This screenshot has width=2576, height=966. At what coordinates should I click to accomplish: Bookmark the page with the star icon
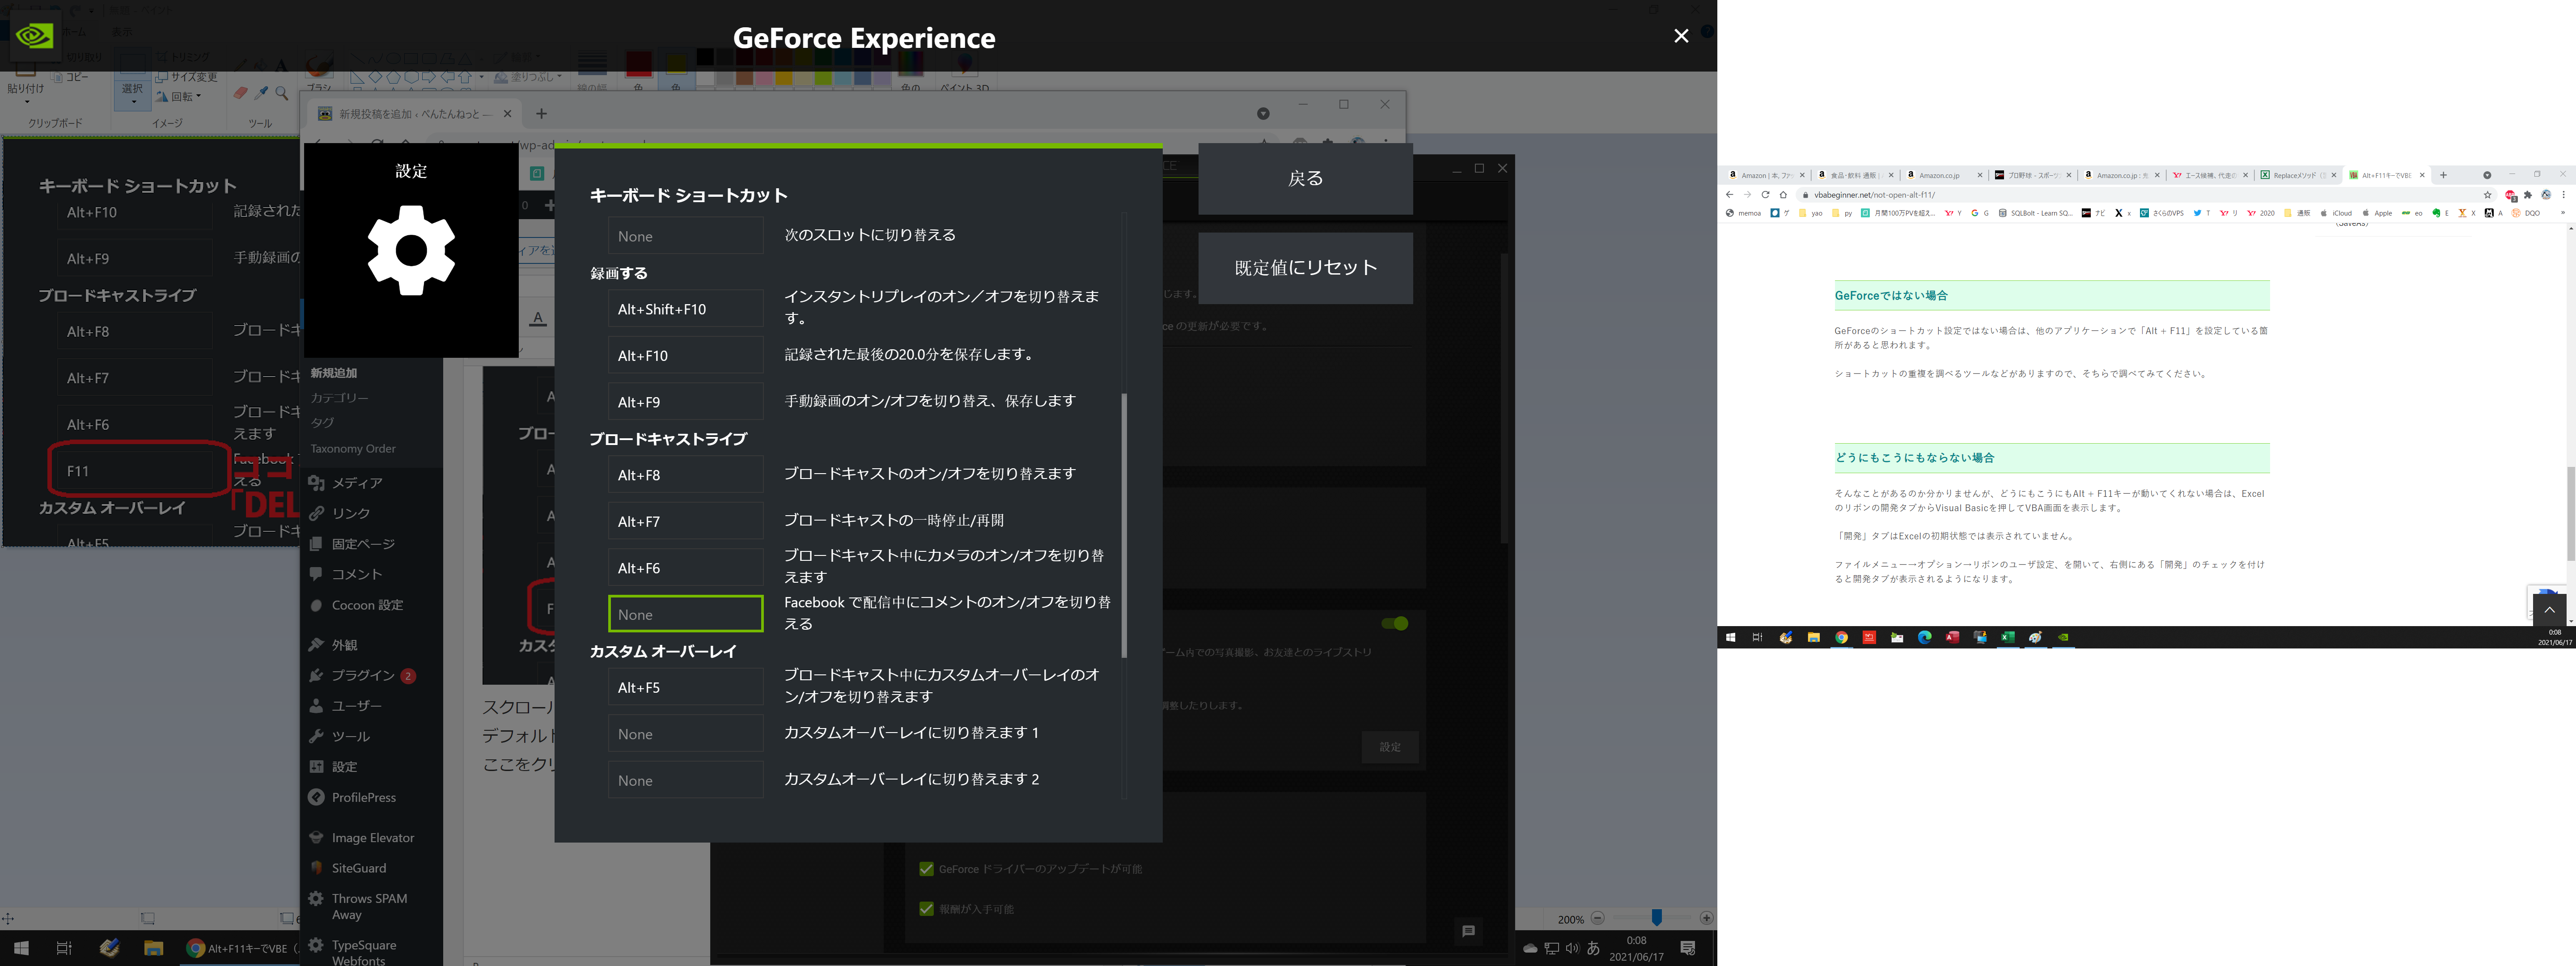click(2488, 195)
